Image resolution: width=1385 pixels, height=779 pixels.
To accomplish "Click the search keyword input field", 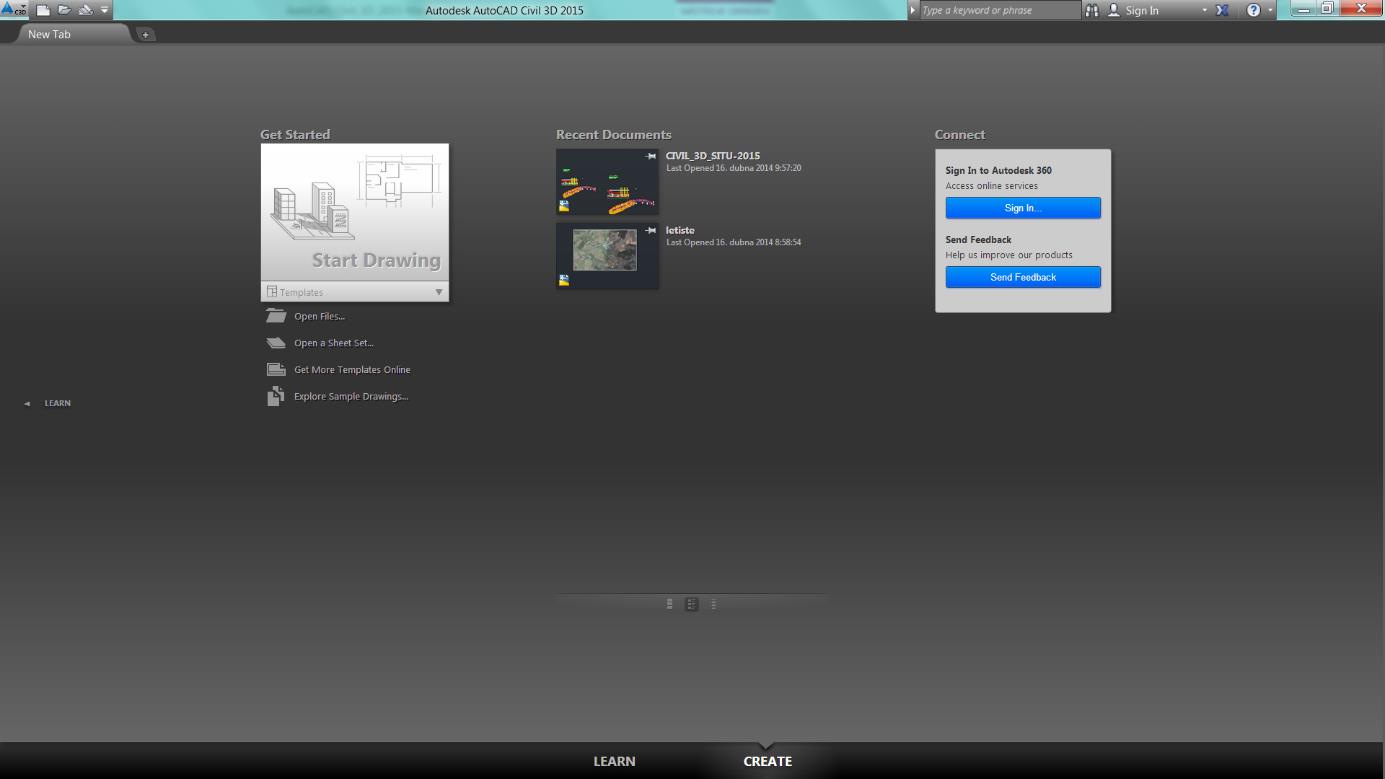I will pos(1000,10).
